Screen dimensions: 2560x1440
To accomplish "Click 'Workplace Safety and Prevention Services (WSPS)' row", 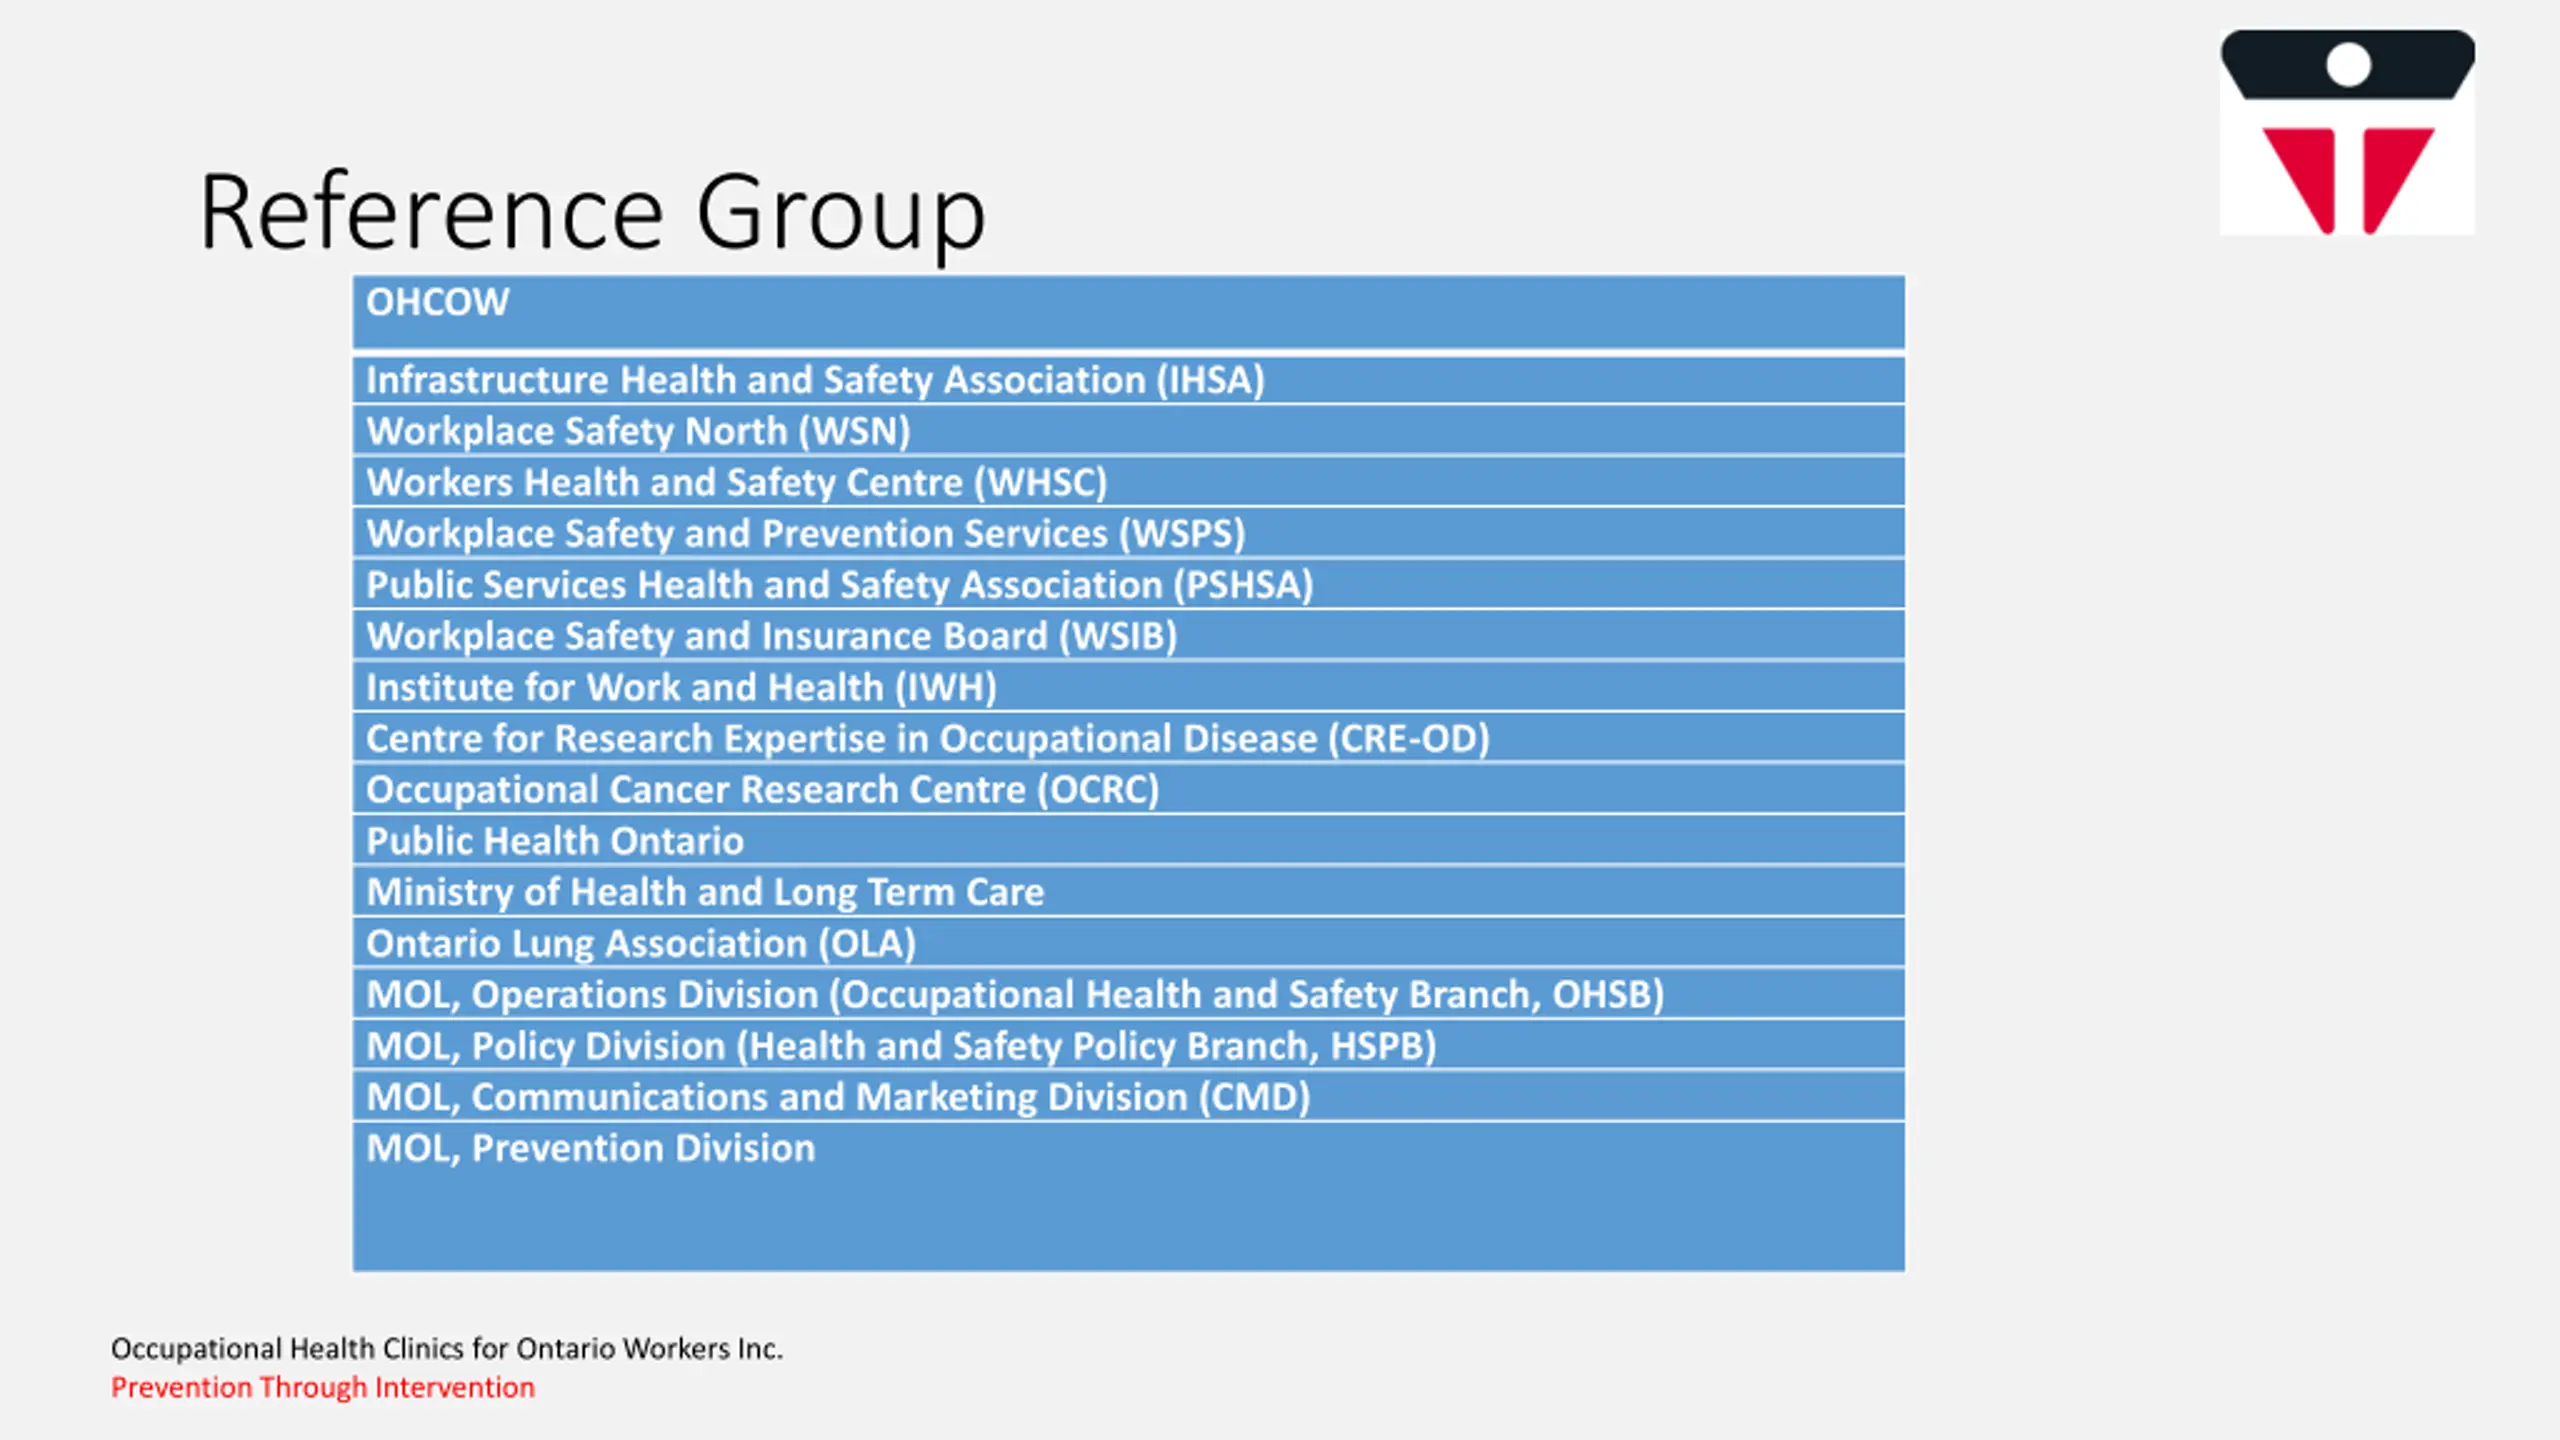I will [1129, 533].
